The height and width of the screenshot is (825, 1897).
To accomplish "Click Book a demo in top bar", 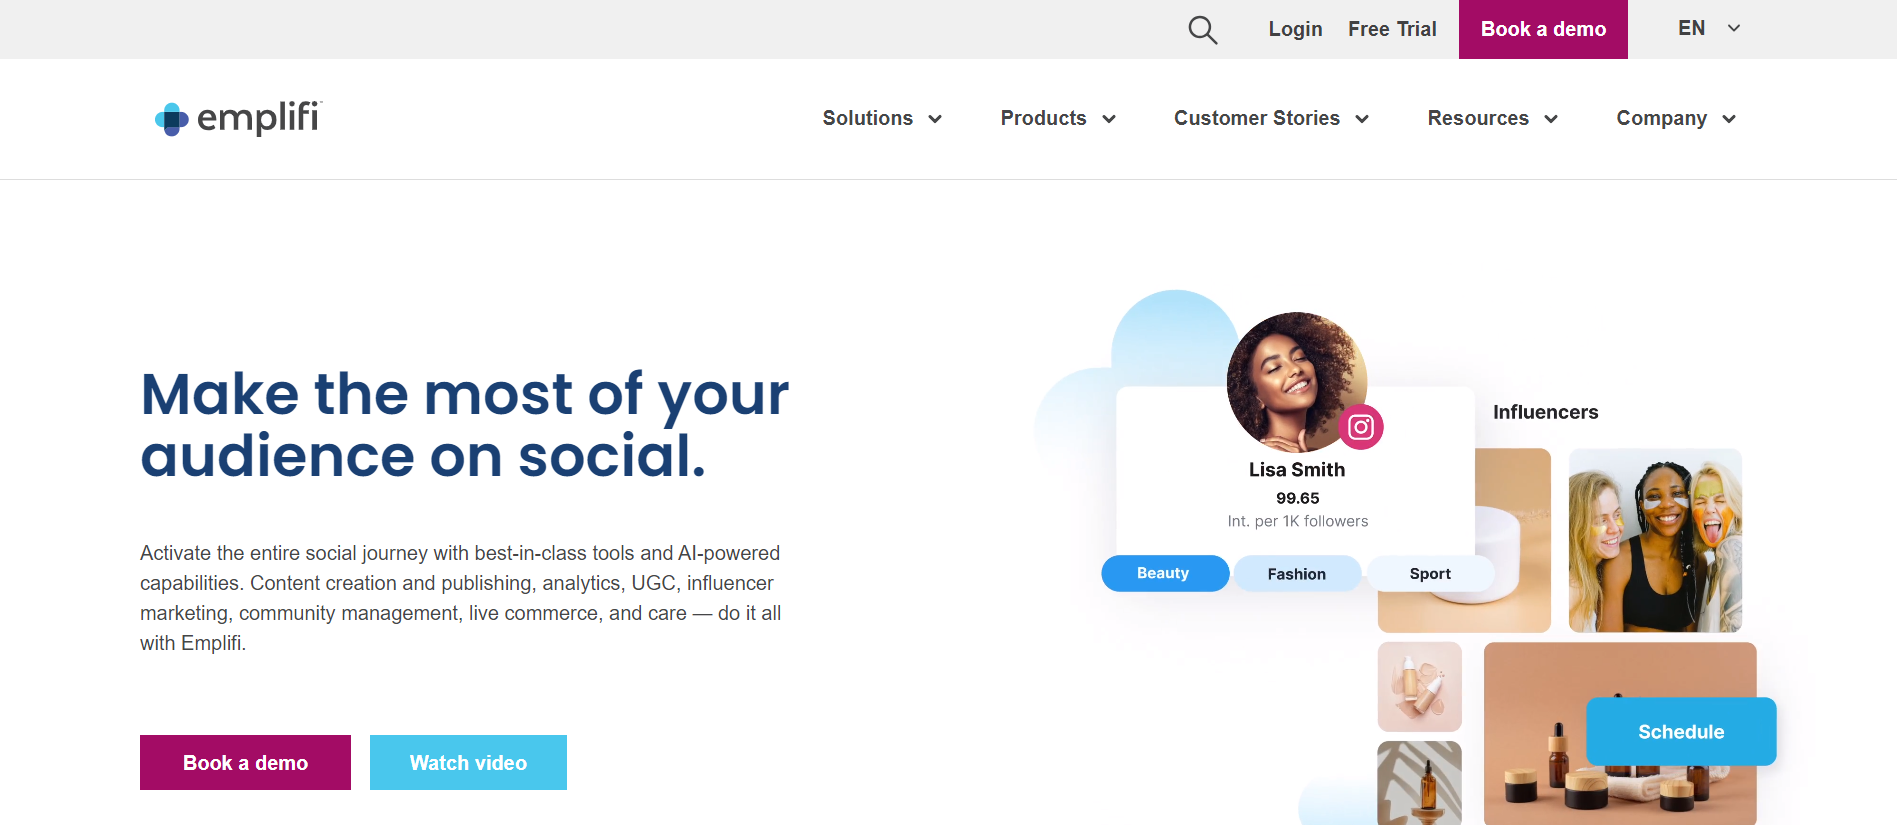I will coord(1543,29).
